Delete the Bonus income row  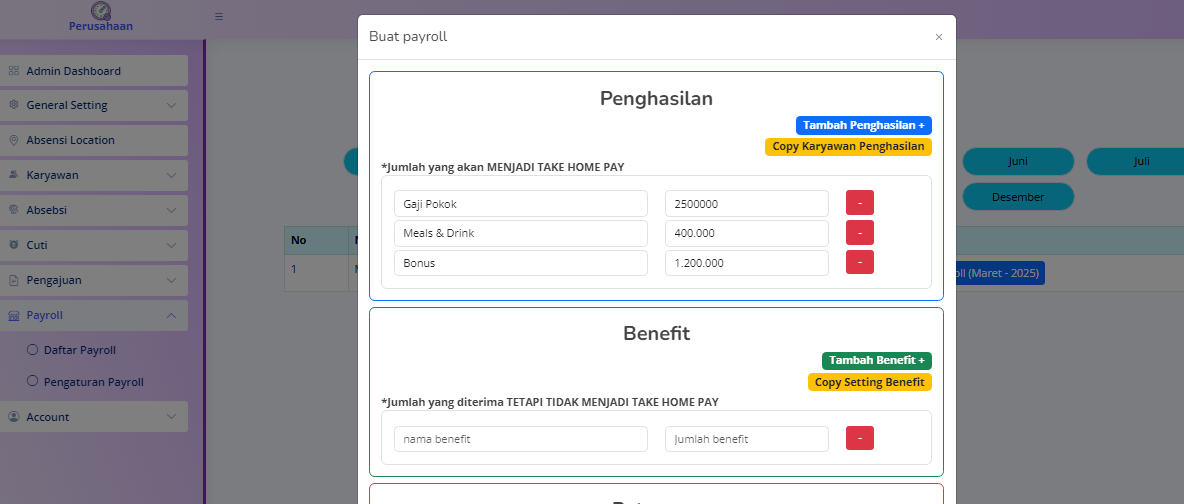[859, 262]
